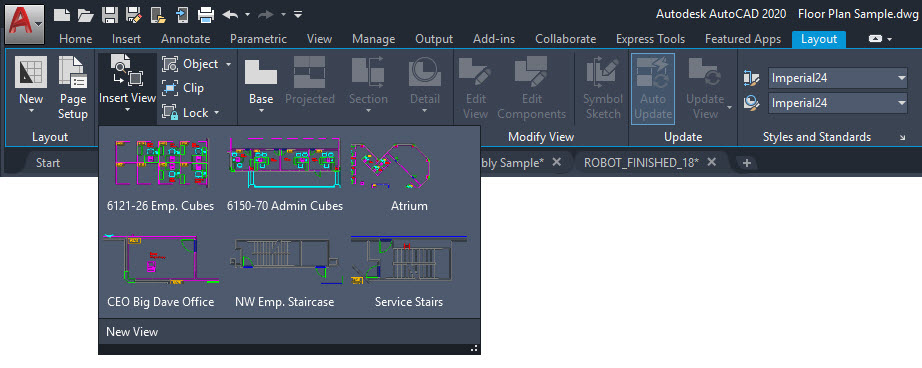Open Styles and Standards dialog launcher arrow
Viewport: 922px width, 368px height.
pyautogui.click(x=903, y=138)
